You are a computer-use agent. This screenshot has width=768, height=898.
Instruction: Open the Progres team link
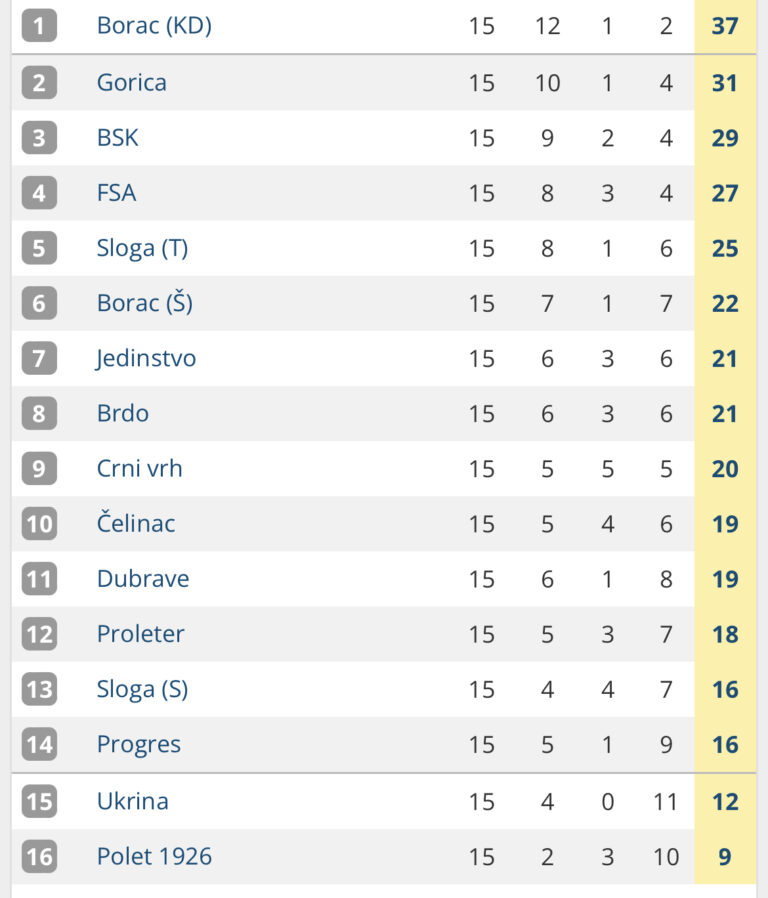[139, 745]
